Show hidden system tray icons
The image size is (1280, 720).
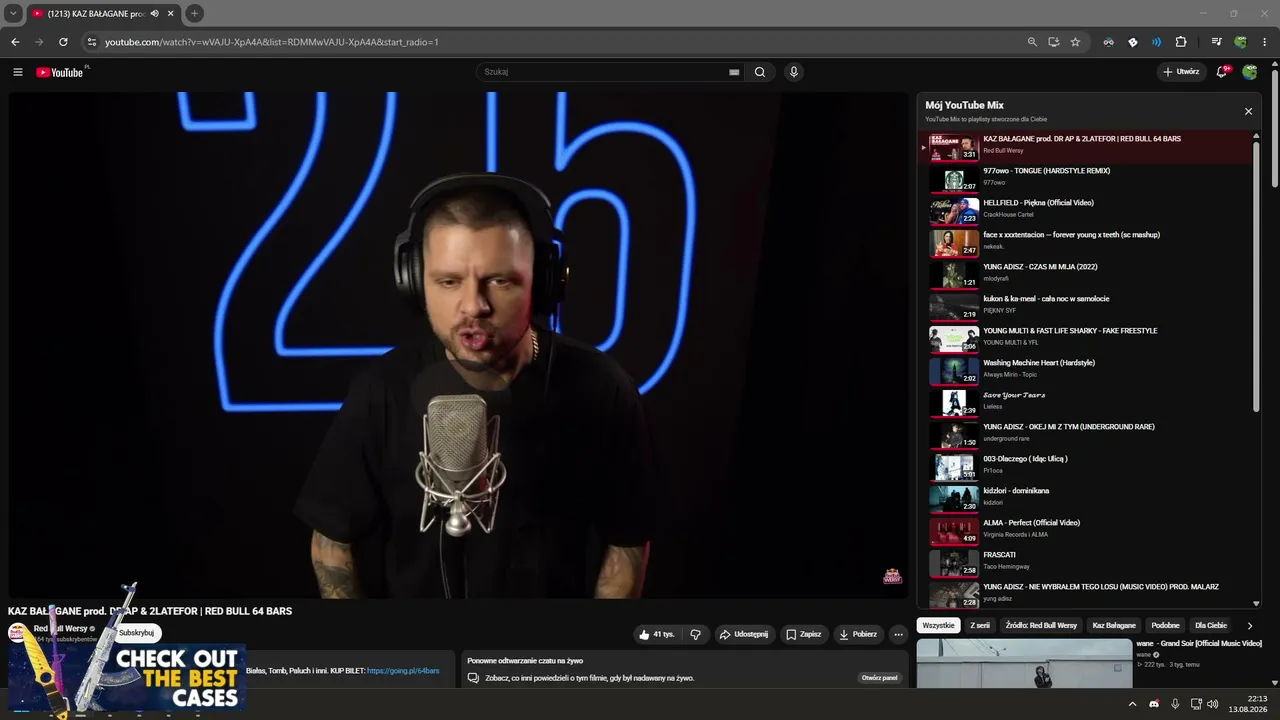pyautogui.click(x=1132, y=704)
